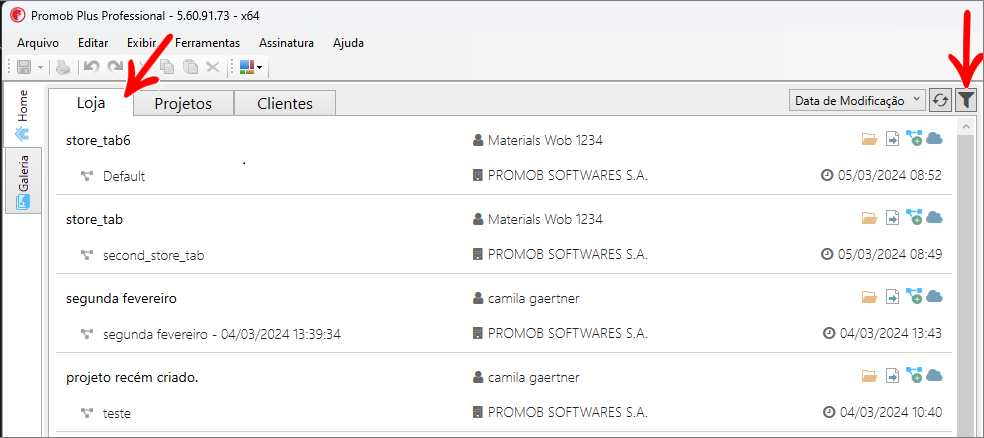This screenshot has height=438, width=984.
Task: Click the refresh list button
Action: point(939,100)
